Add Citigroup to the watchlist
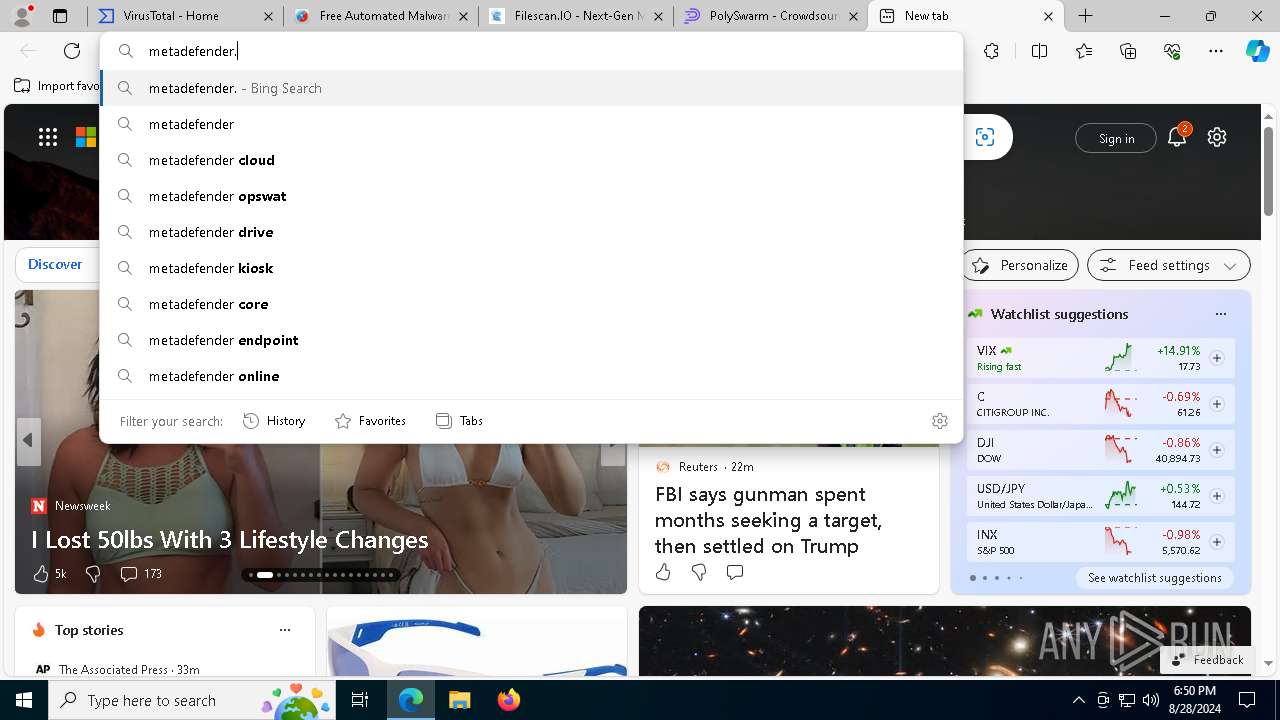 point(1217,404)
